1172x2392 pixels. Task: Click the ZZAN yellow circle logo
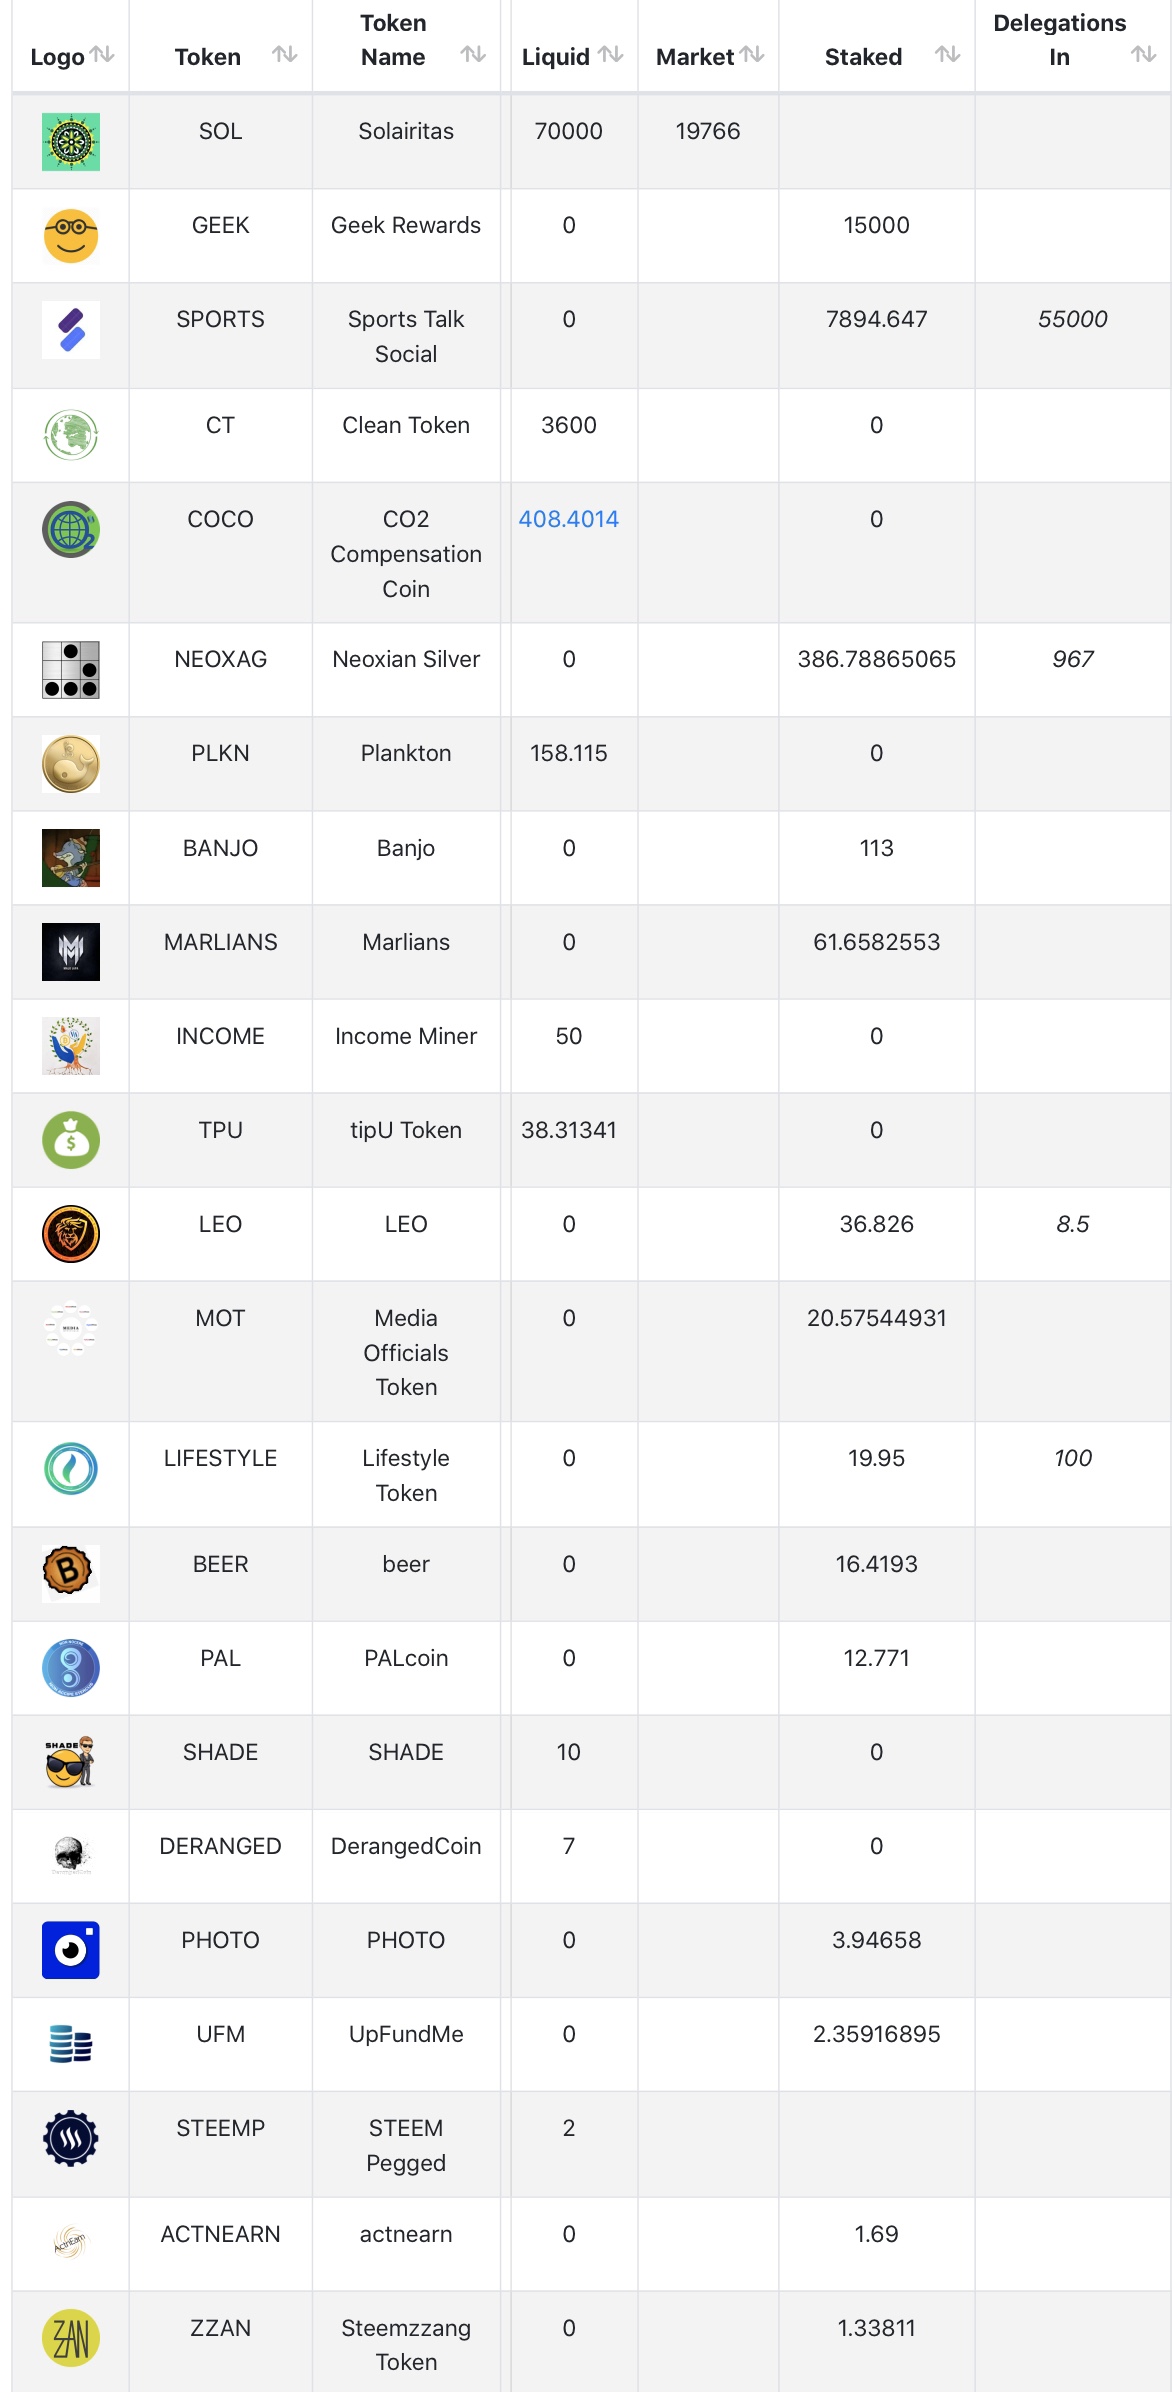(x=71, y=2338)
